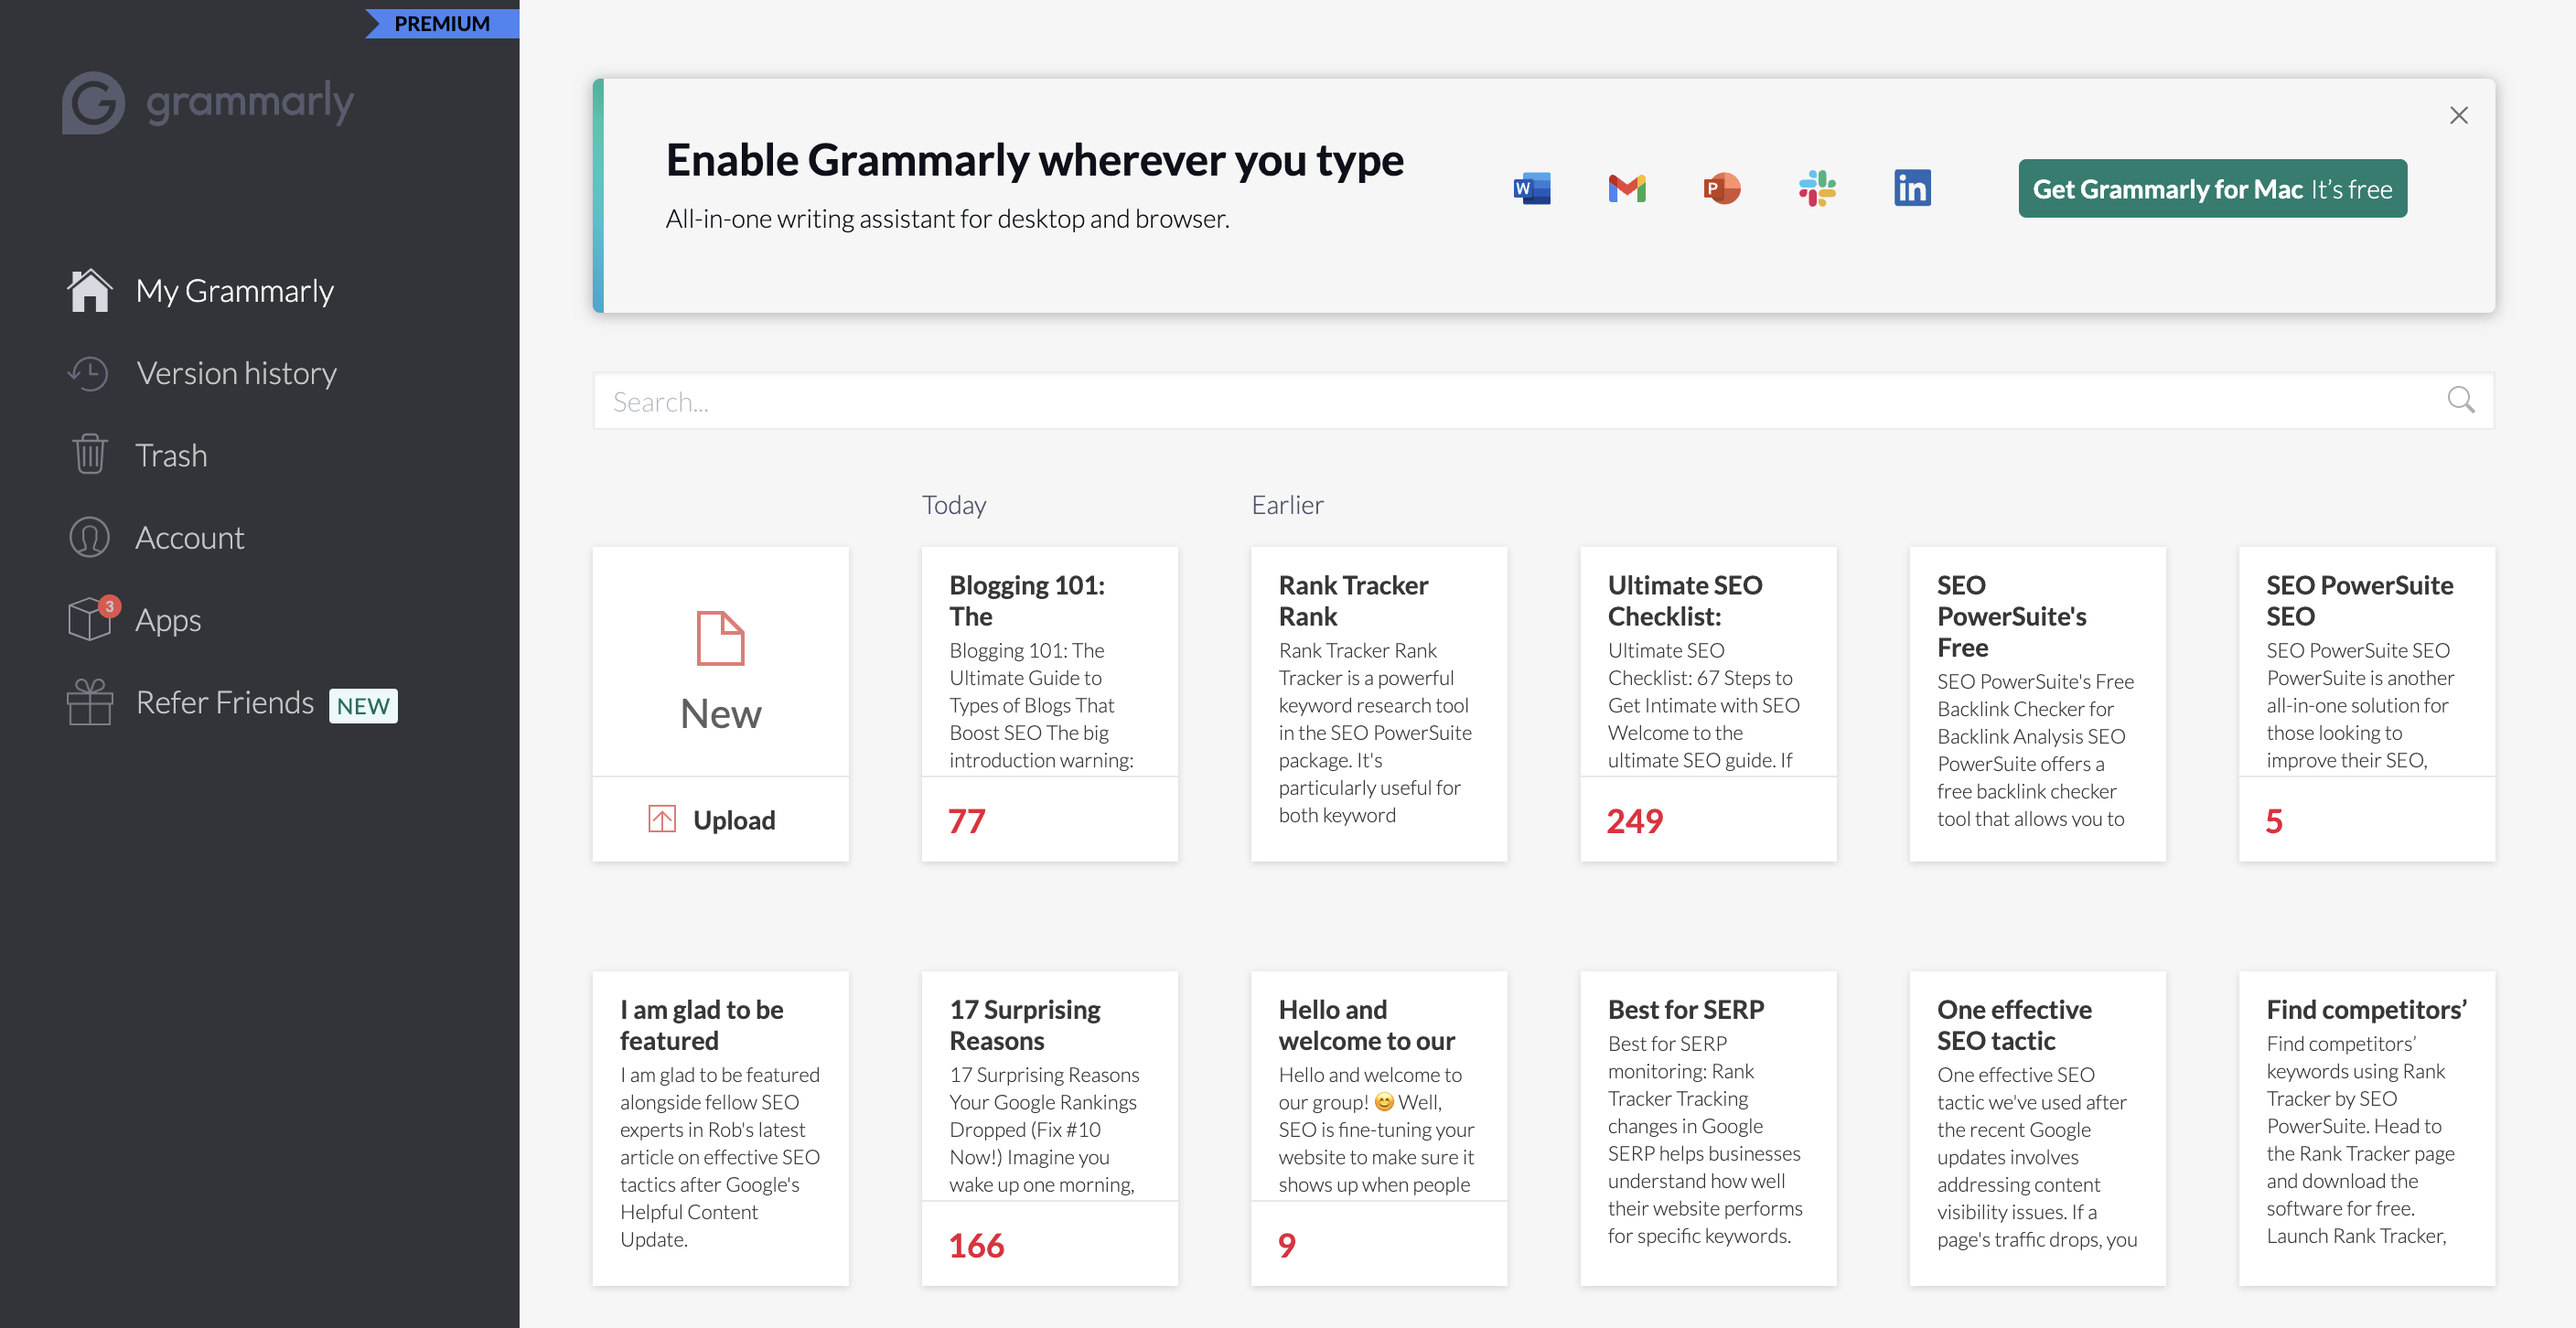Screen dimensions: 2576x1328
Task: Click the Slack icon in banner
Action: tap(1817, 188)
